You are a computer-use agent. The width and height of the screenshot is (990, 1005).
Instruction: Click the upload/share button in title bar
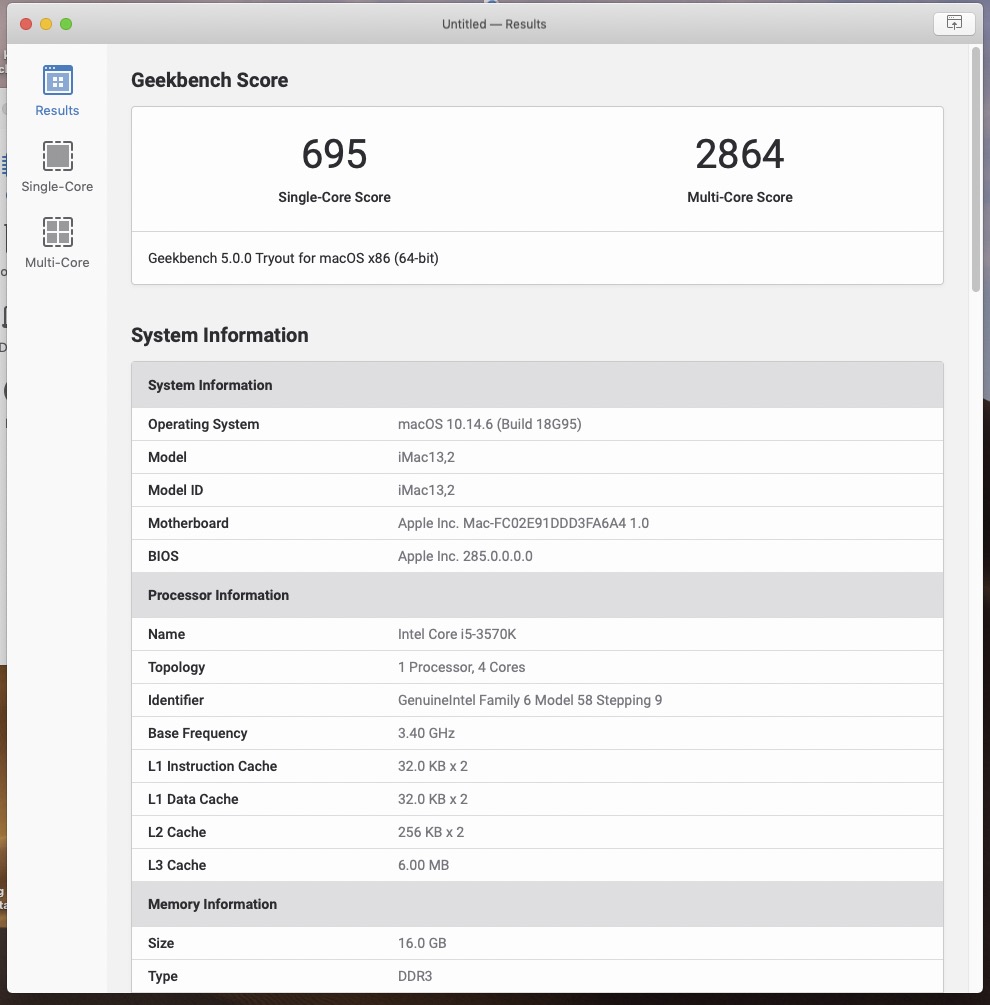(954, 23)
